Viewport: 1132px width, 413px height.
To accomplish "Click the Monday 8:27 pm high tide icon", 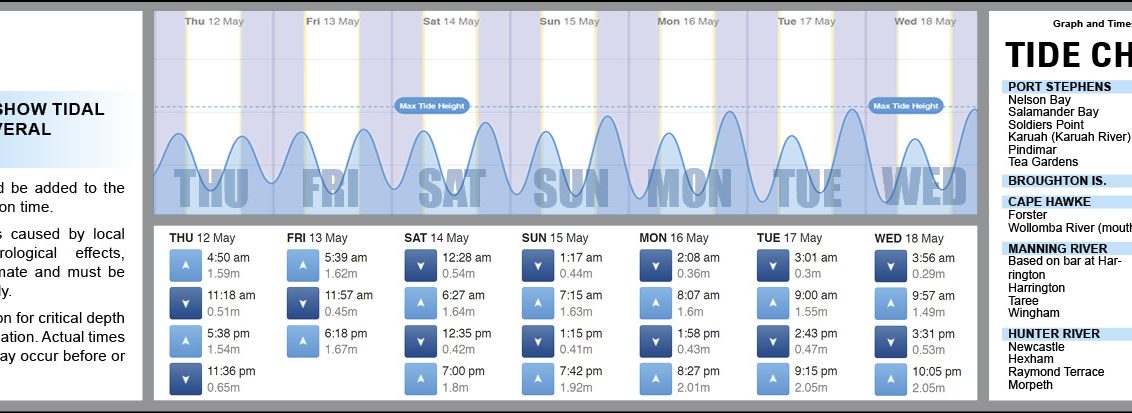I will pos(654,378).
